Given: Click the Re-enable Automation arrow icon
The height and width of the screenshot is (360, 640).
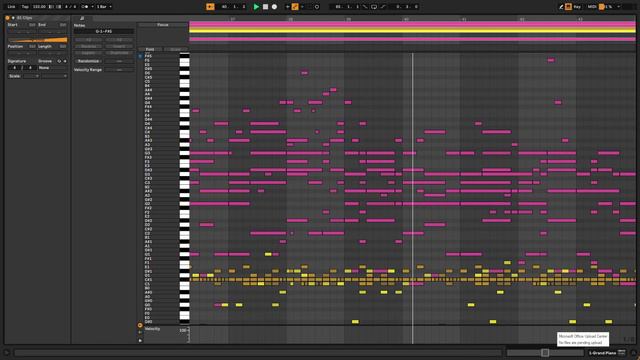Looking at the screenshot, I should [303, 7].
